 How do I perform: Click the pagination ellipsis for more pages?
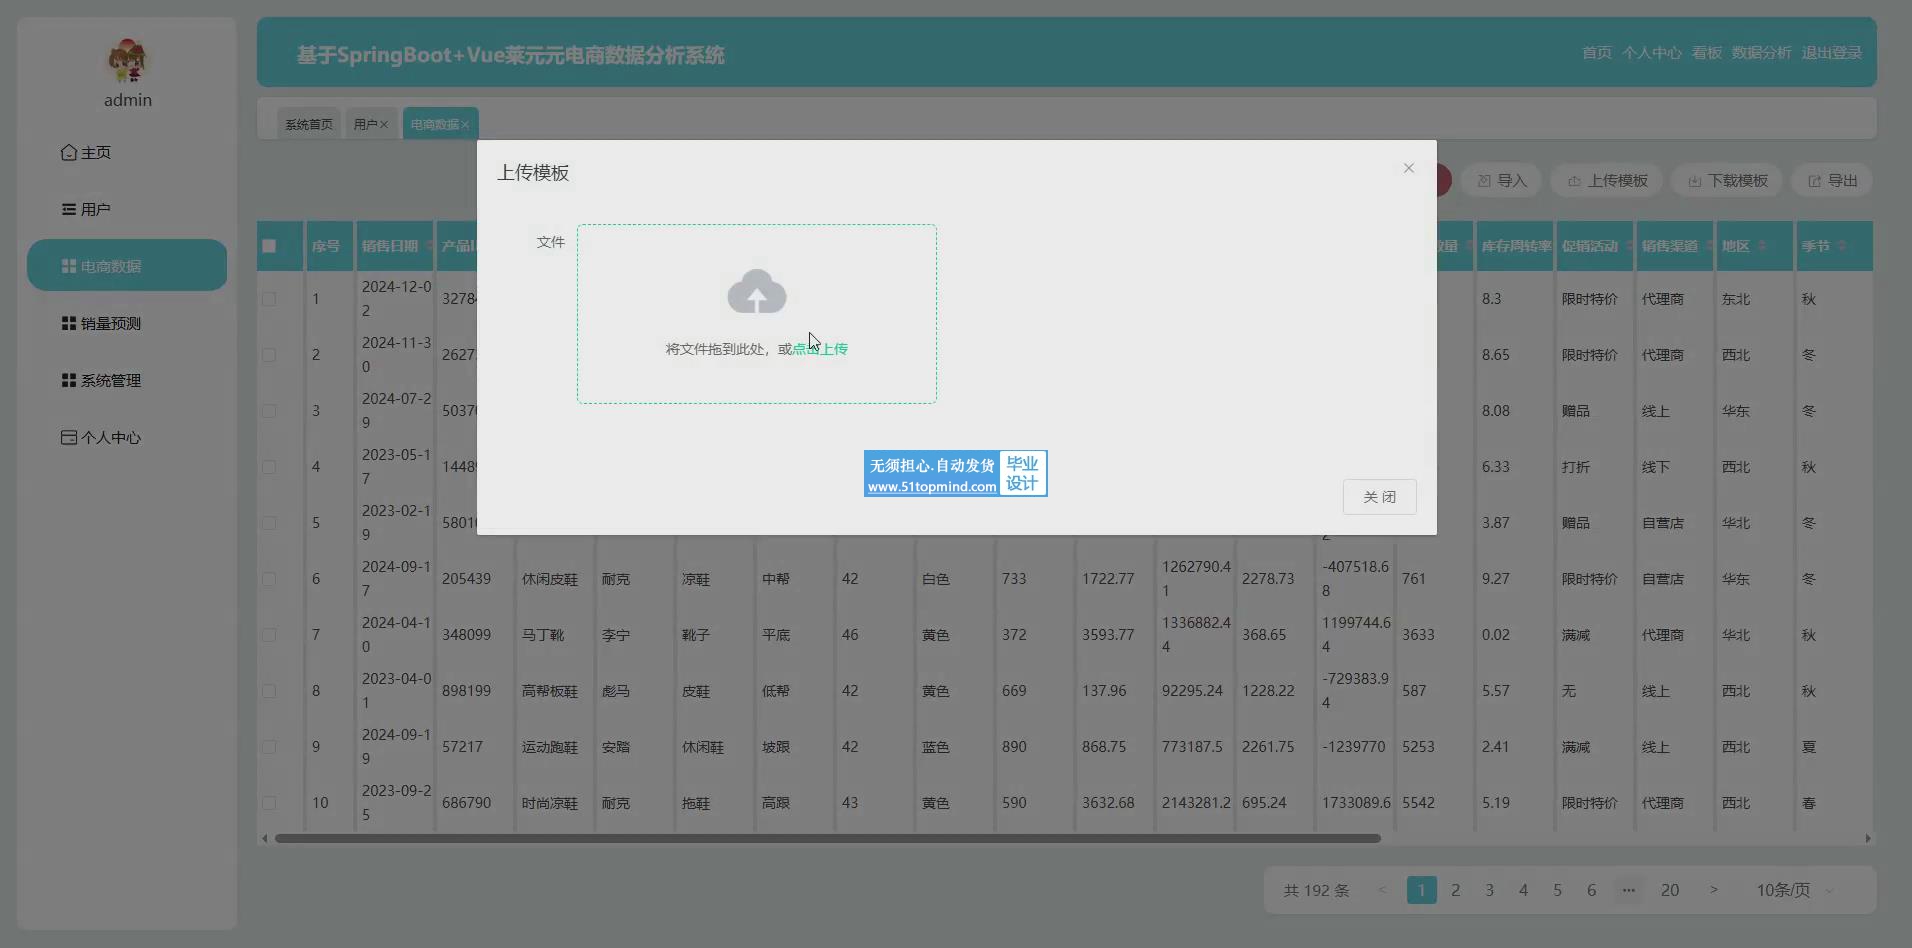[x=1628, y=890]
